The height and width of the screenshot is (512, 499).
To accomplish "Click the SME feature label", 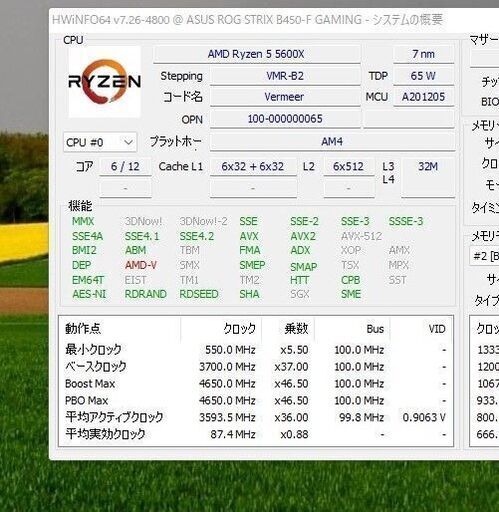I will pyautogui.click(x=351, y=294).
